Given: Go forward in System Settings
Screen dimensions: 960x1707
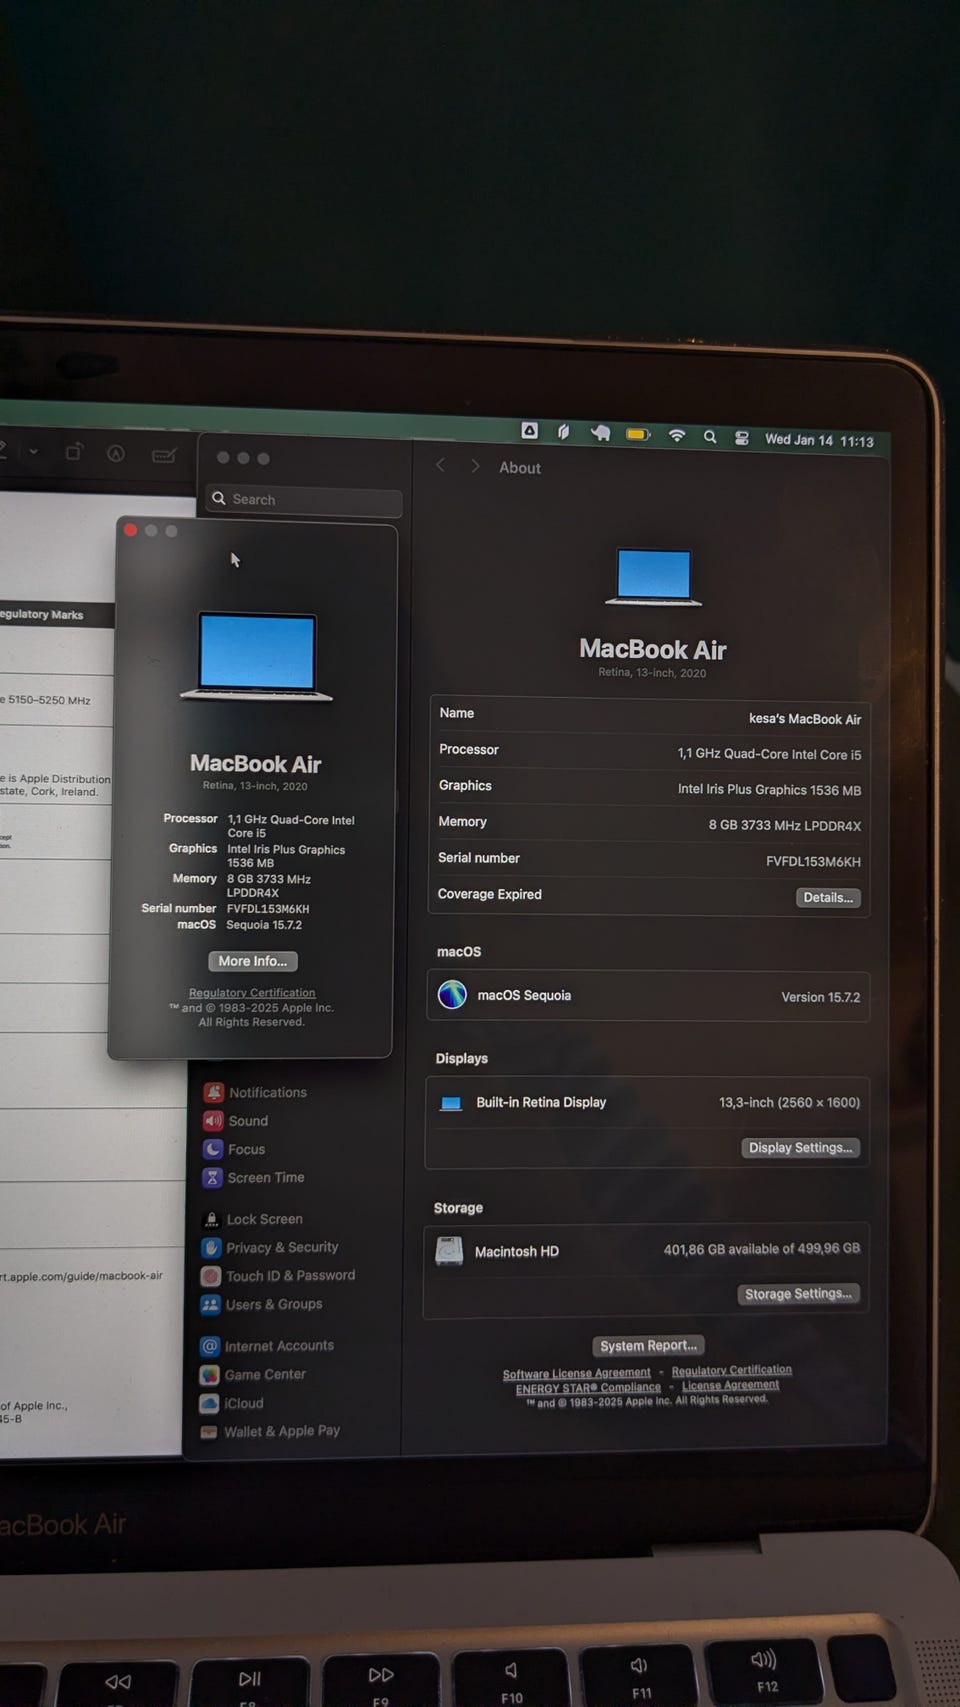Looking at the screenshot, I should 475,466.
